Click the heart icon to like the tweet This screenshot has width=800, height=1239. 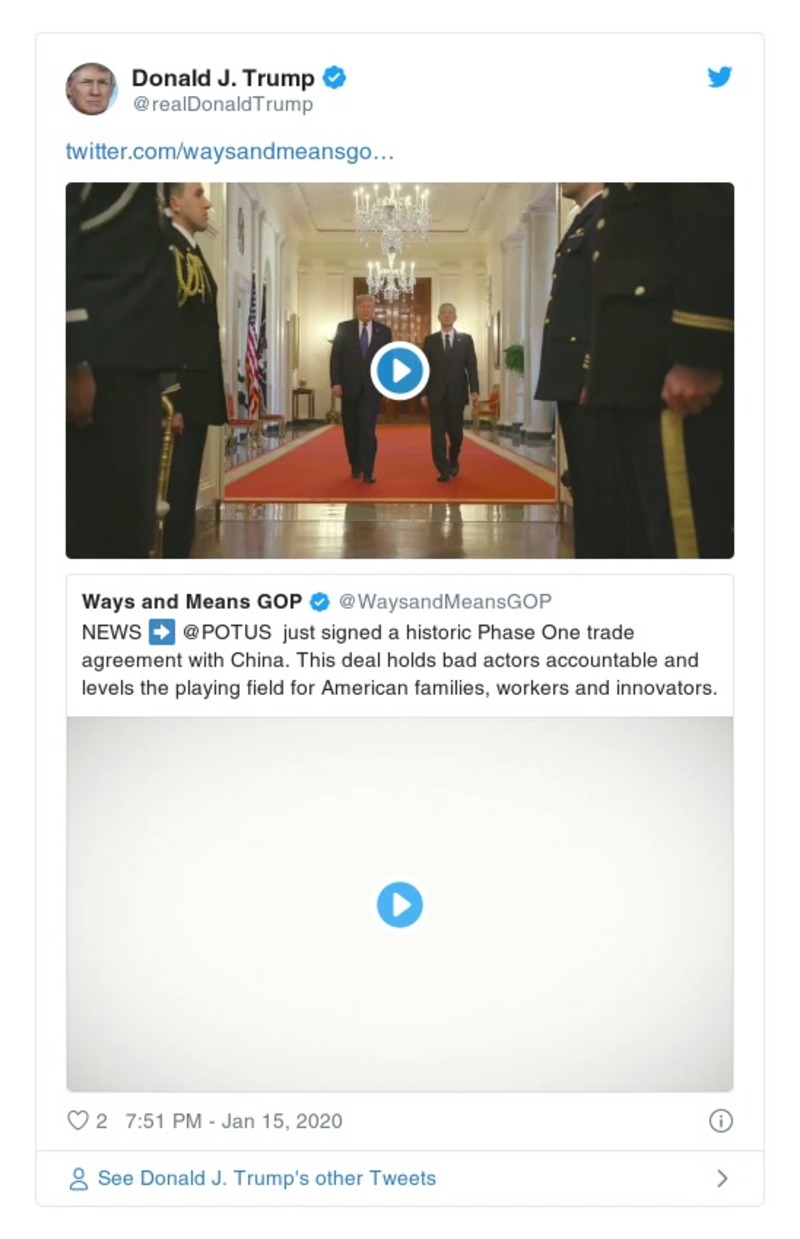click(79, 1121)
